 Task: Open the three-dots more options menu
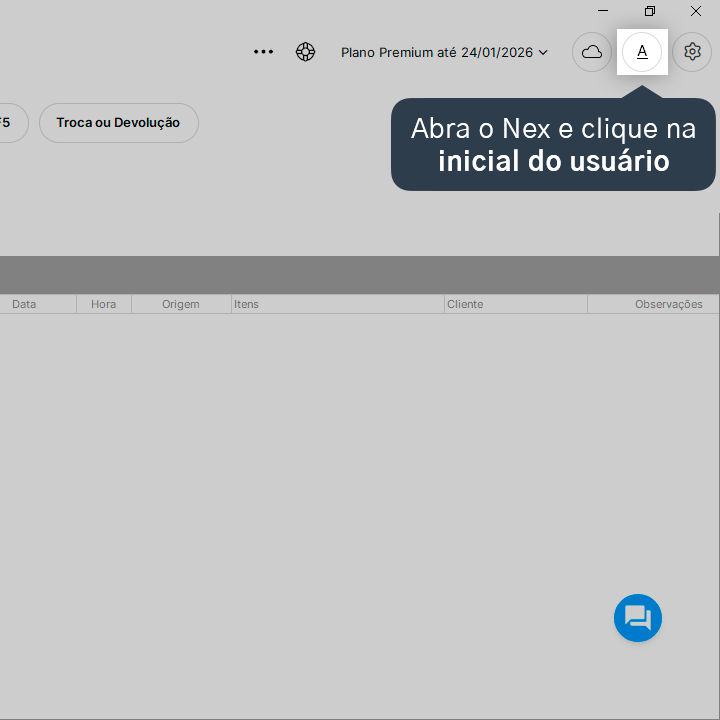tap(263, 52)
